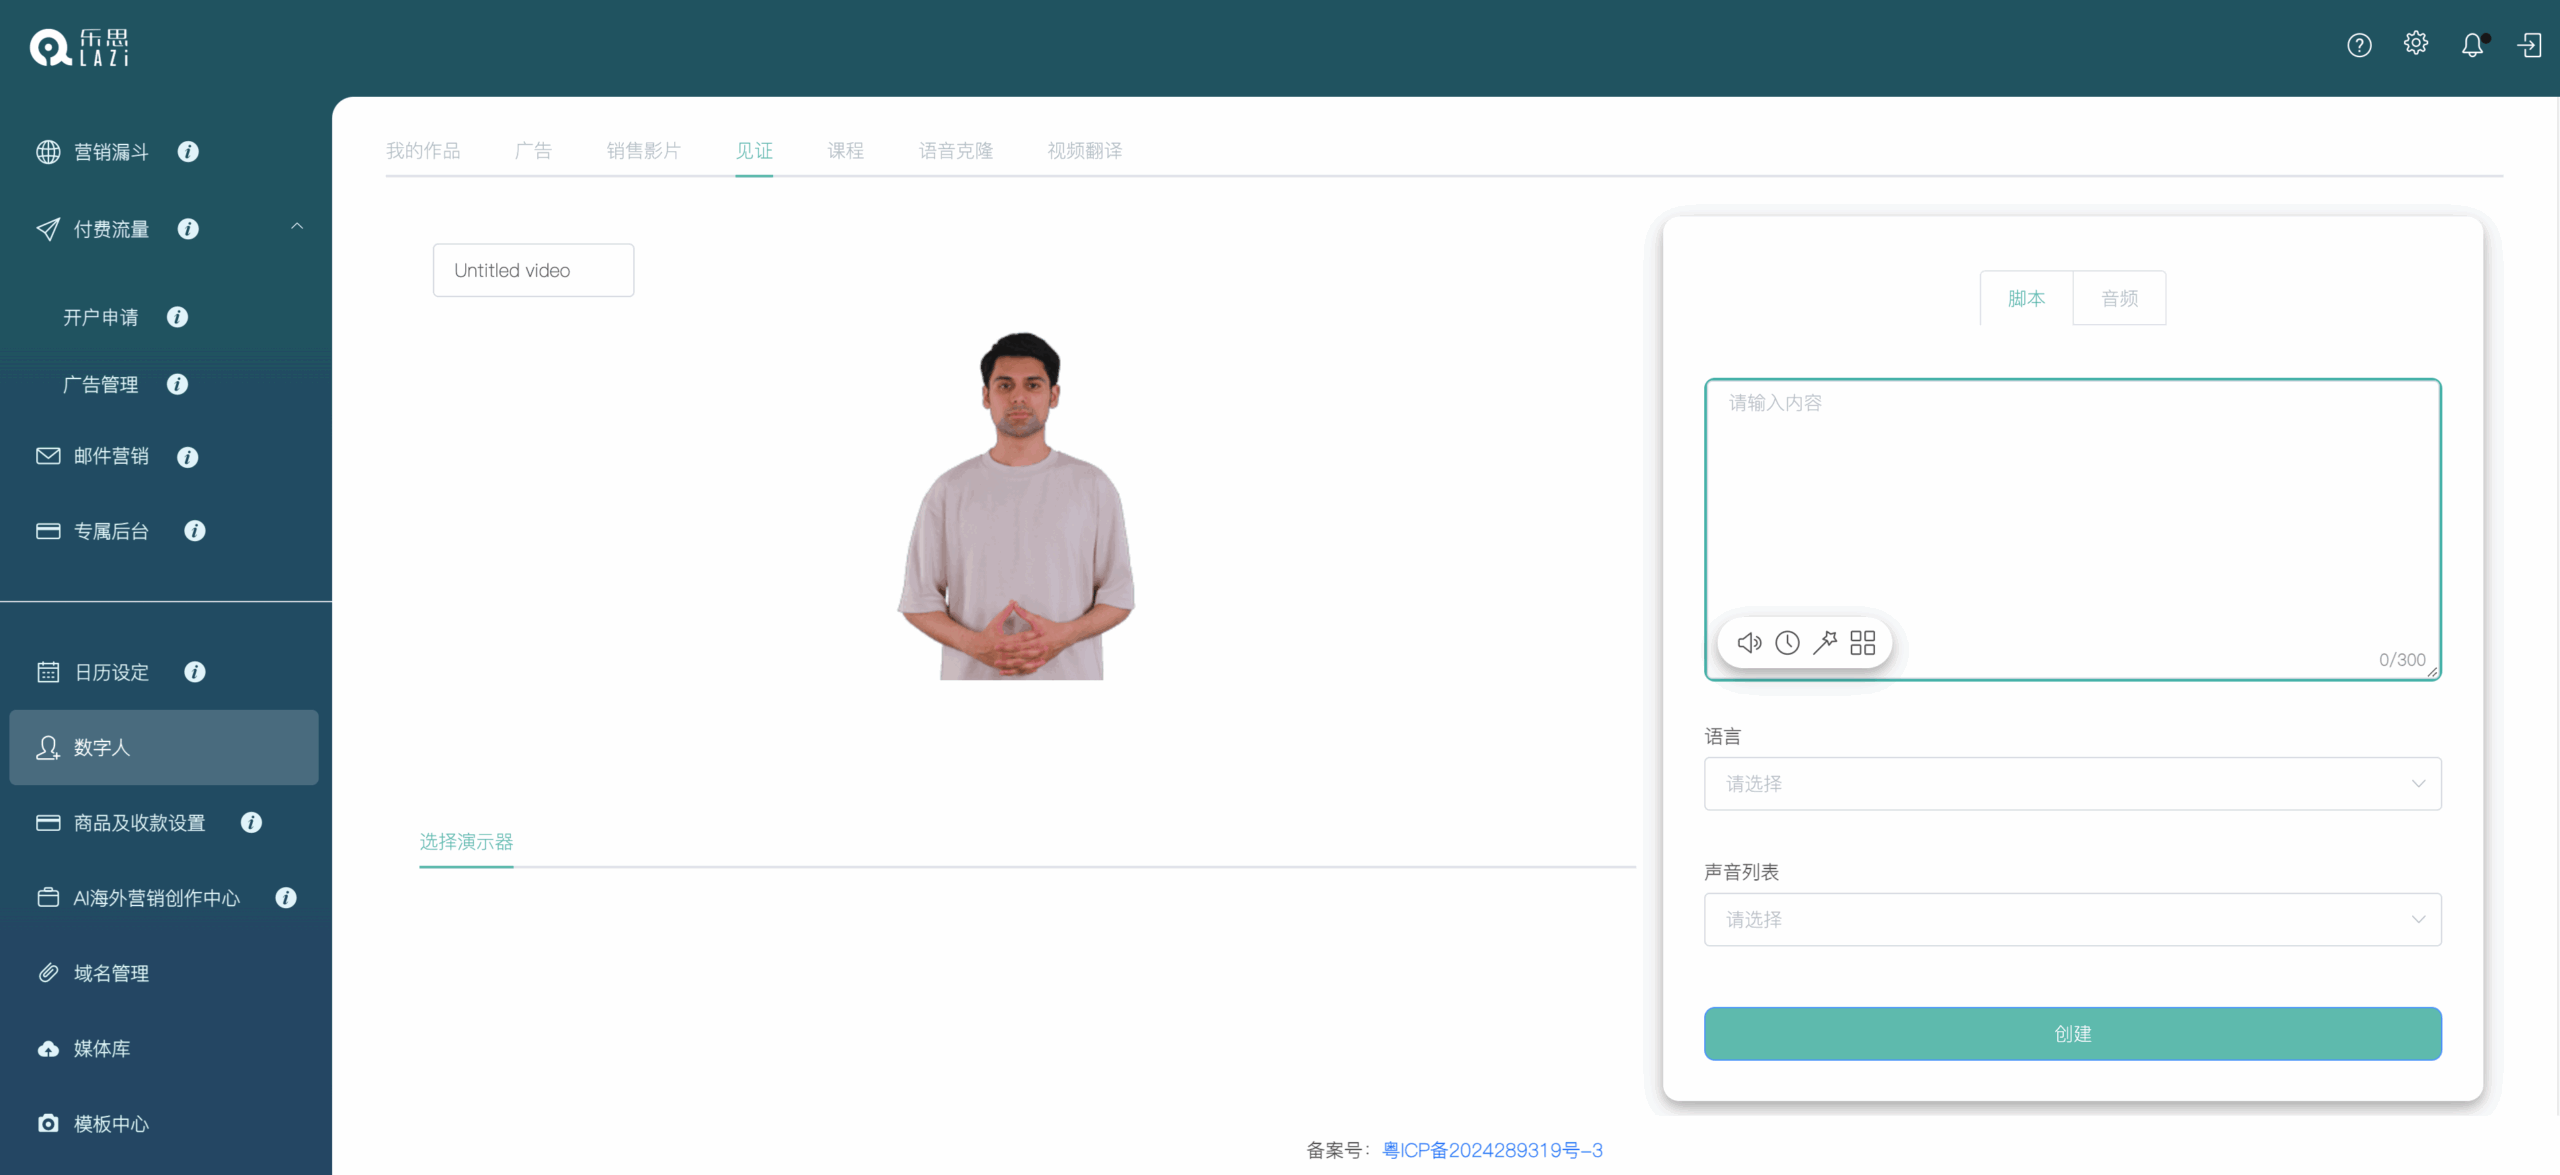2560x1175 pixels.
Task: Click the presenter avatar preview image
Action: (1017, 505)
